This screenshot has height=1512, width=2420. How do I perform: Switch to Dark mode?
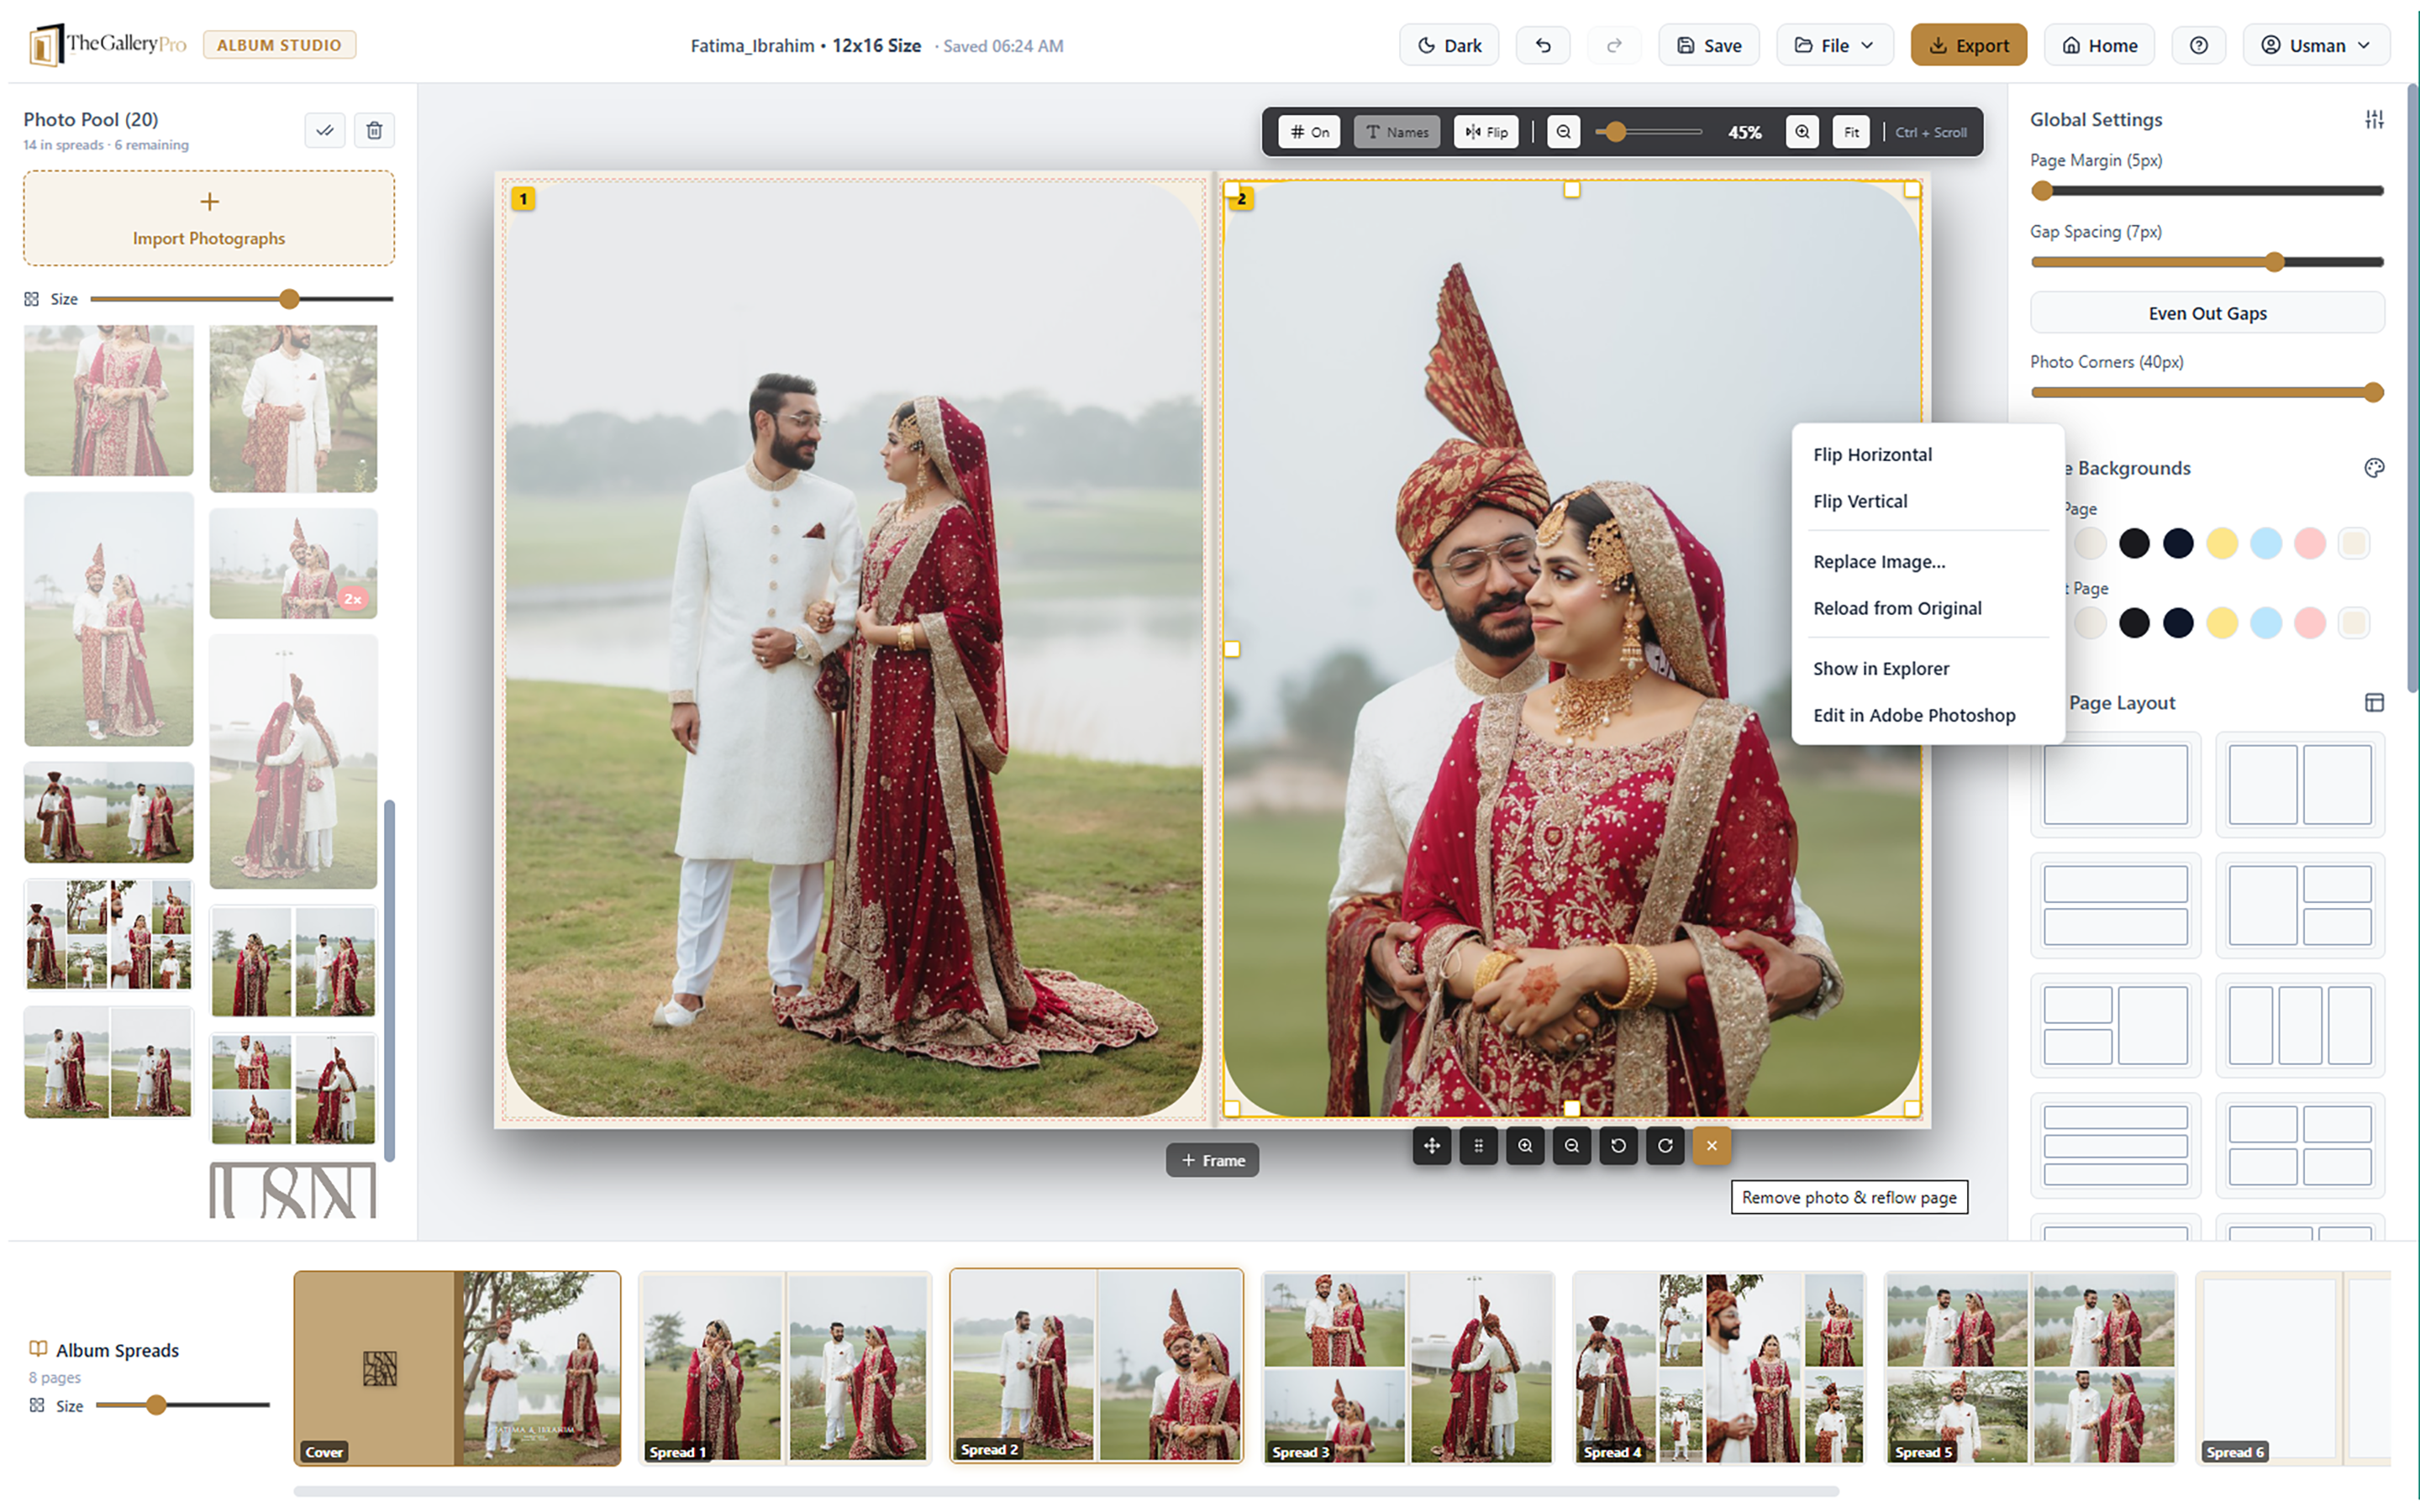click(x=1449, y=45)
